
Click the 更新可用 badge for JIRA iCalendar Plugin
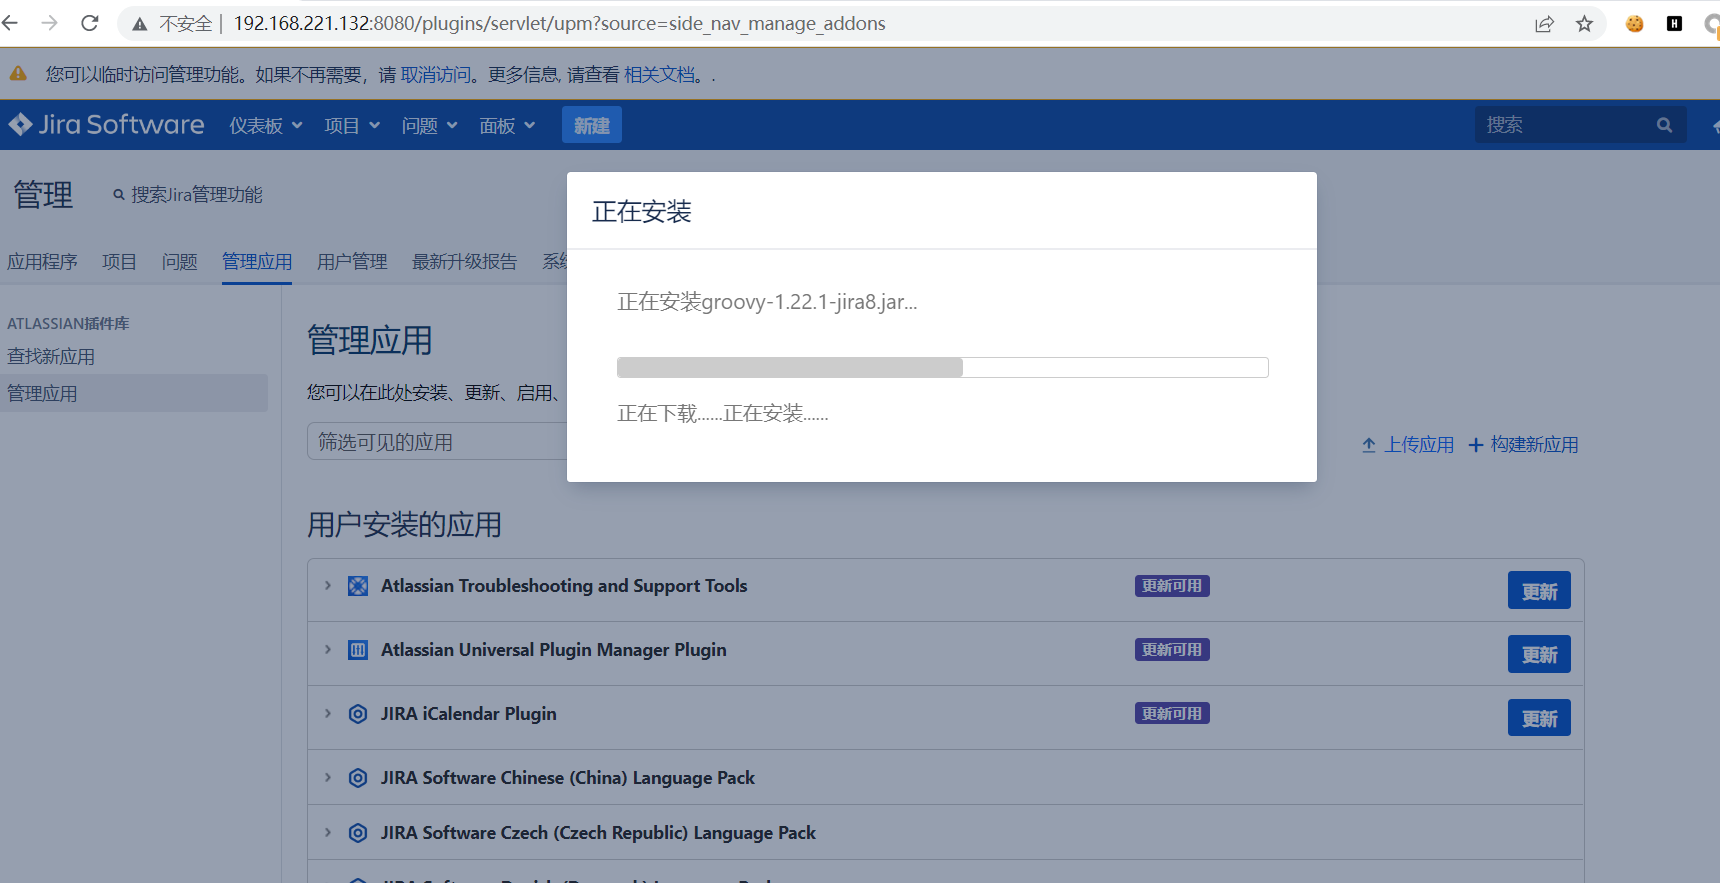(x=1172, y=714)
